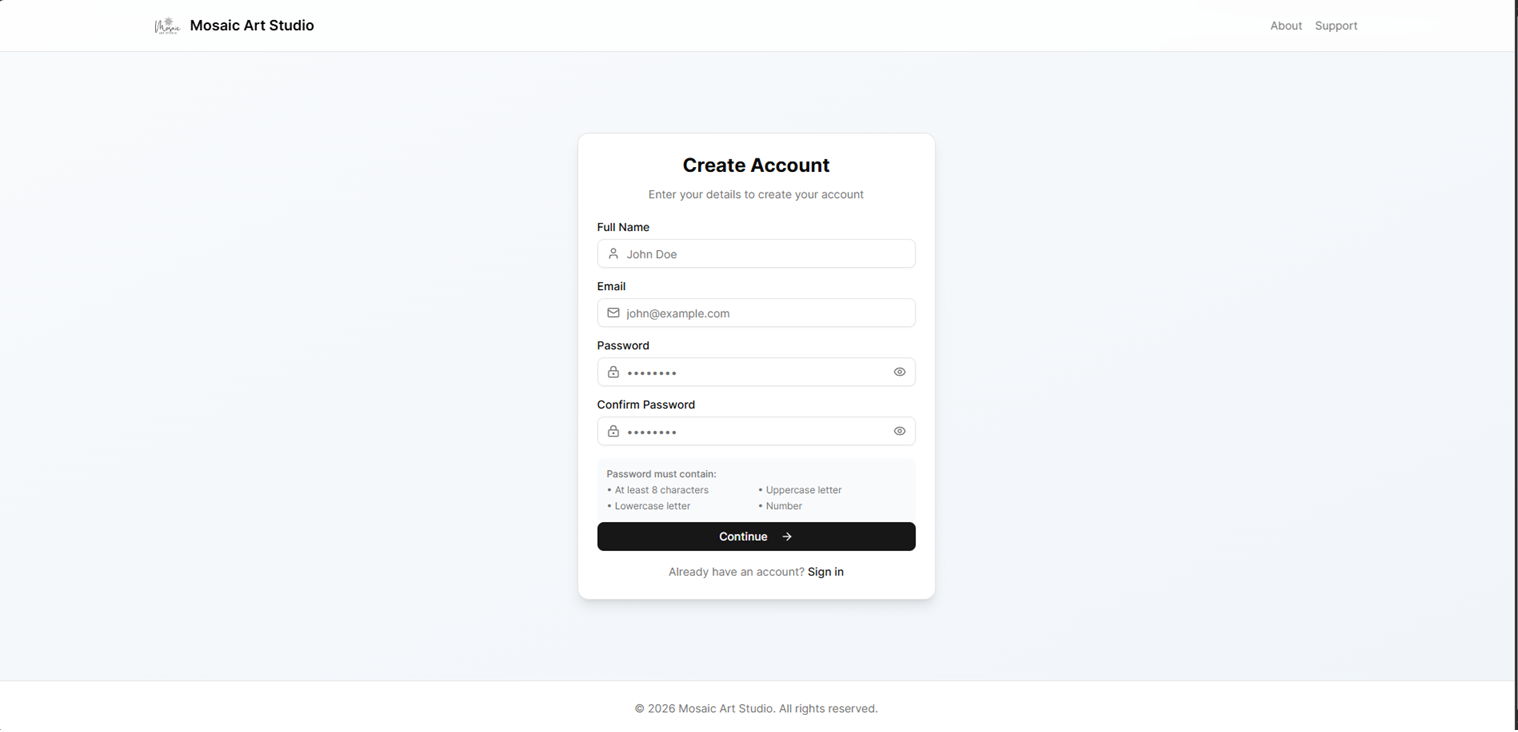Open the About page
This screenshot has height=732, width=1518.
(1286, 25)
